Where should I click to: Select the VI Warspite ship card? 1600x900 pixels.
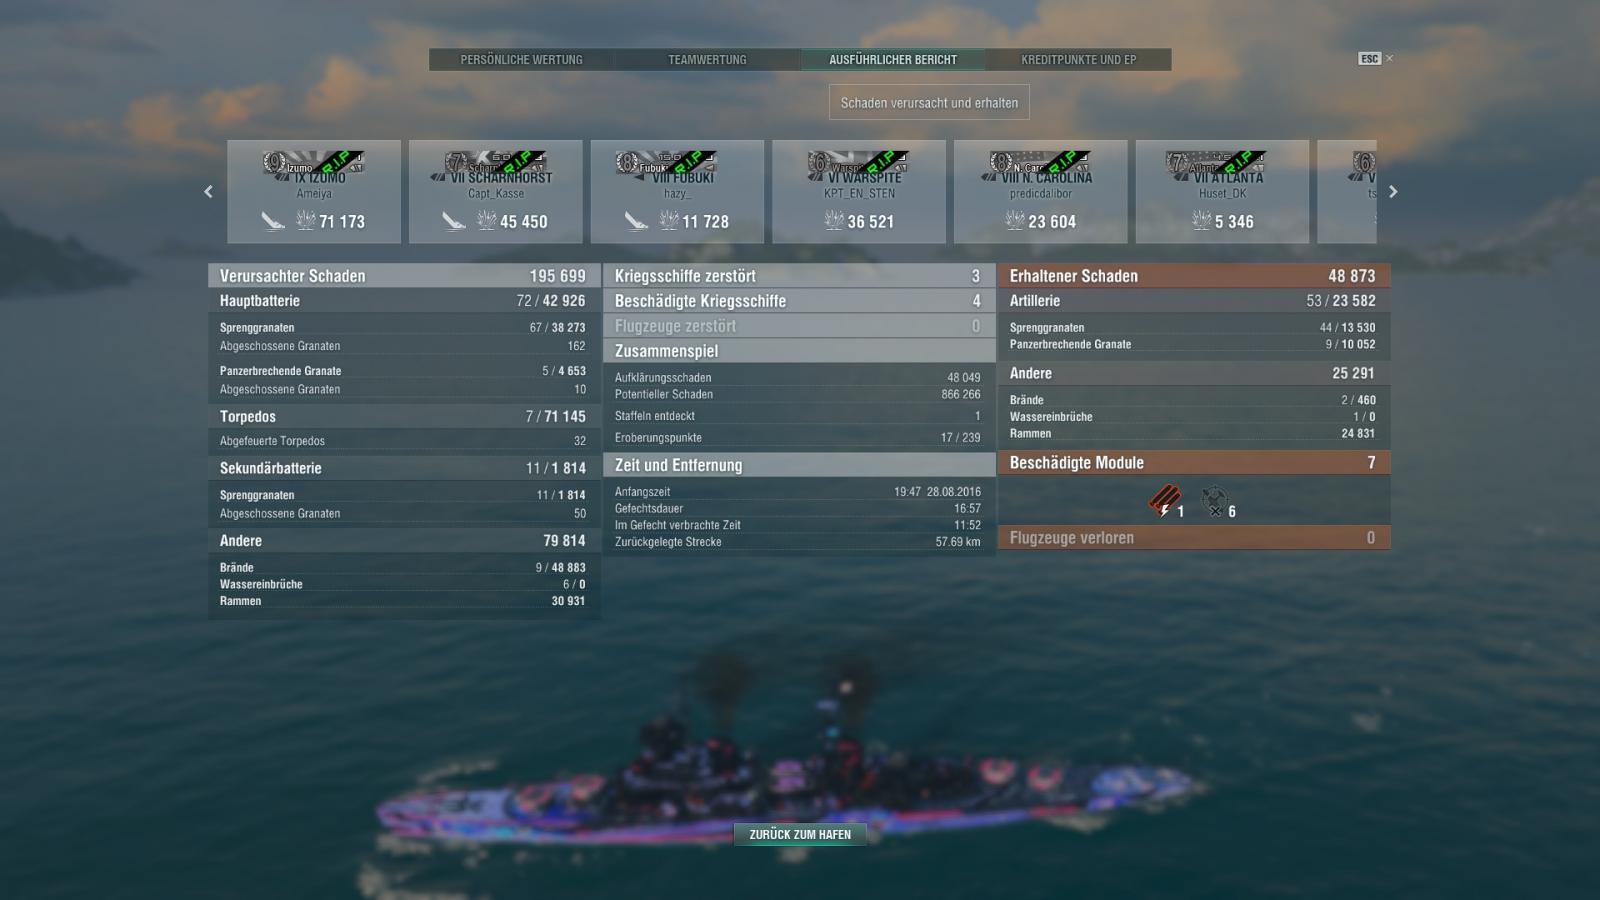point(859,191)
